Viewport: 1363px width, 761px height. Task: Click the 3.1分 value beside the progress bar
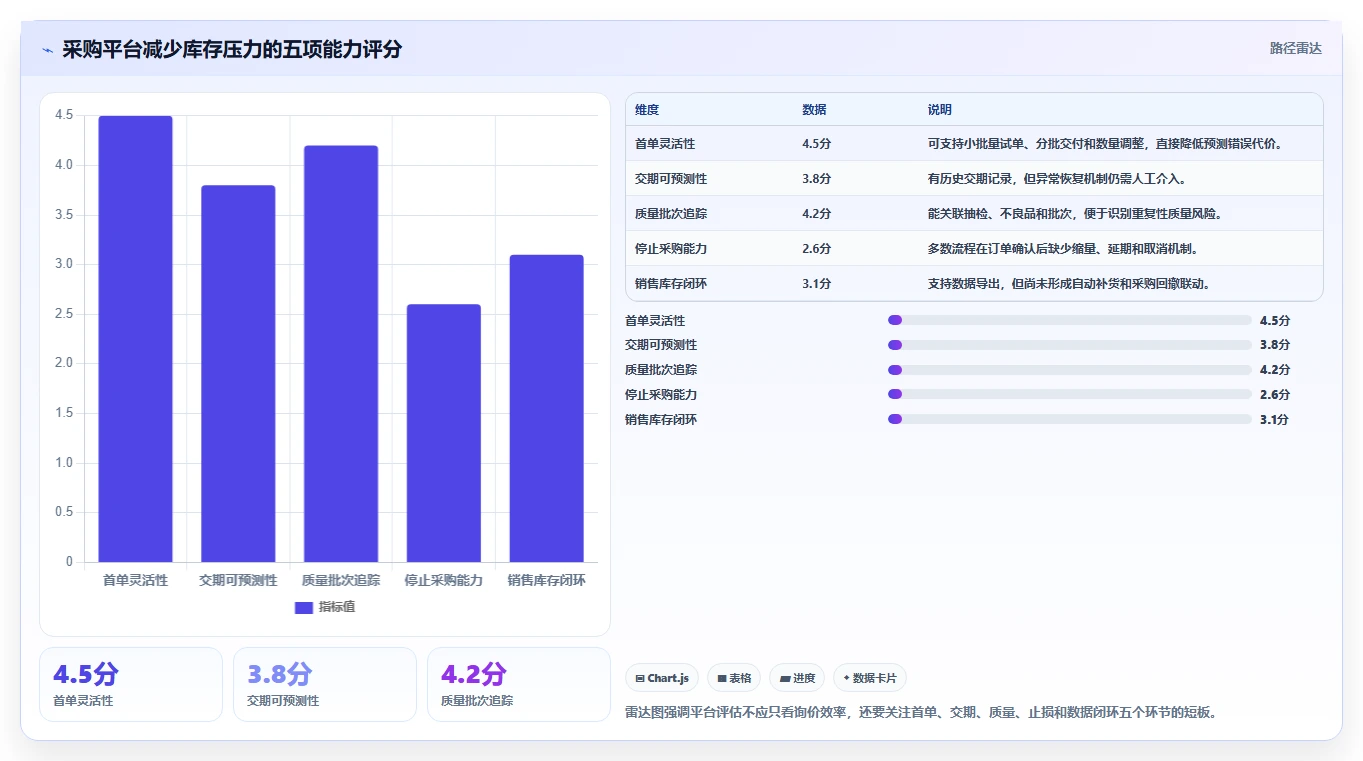pos(1275,420)
